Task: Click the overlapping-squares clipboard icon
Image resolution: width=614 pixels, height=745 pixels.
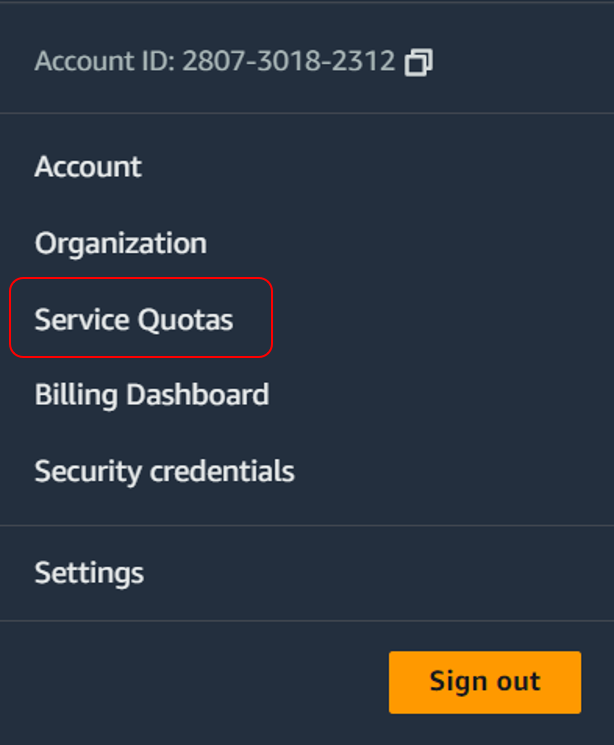Action: 419,62
